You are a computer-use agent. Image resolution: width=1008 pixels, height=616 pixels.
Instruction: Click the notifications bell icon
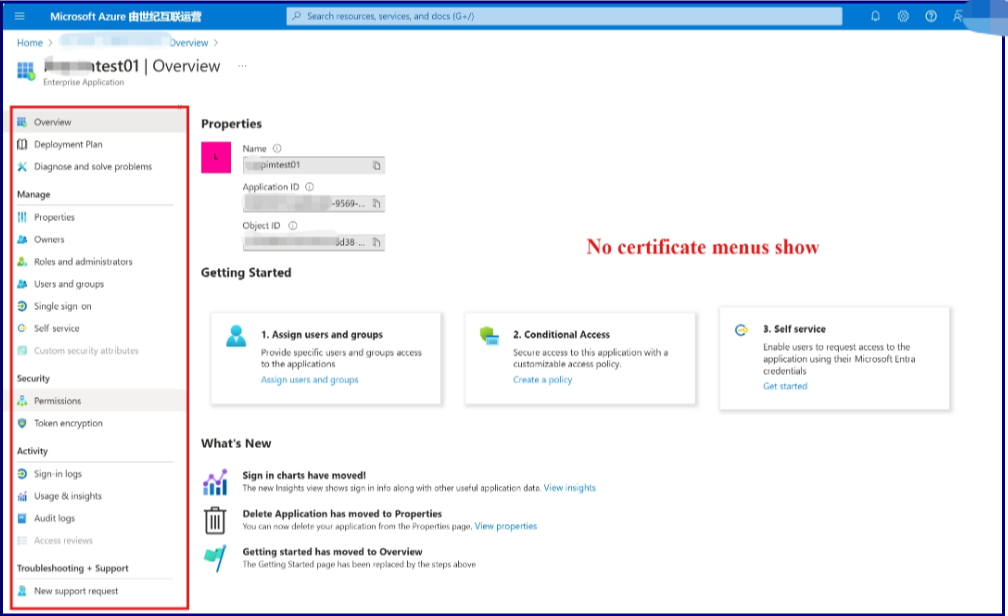(x=876, y=16)
